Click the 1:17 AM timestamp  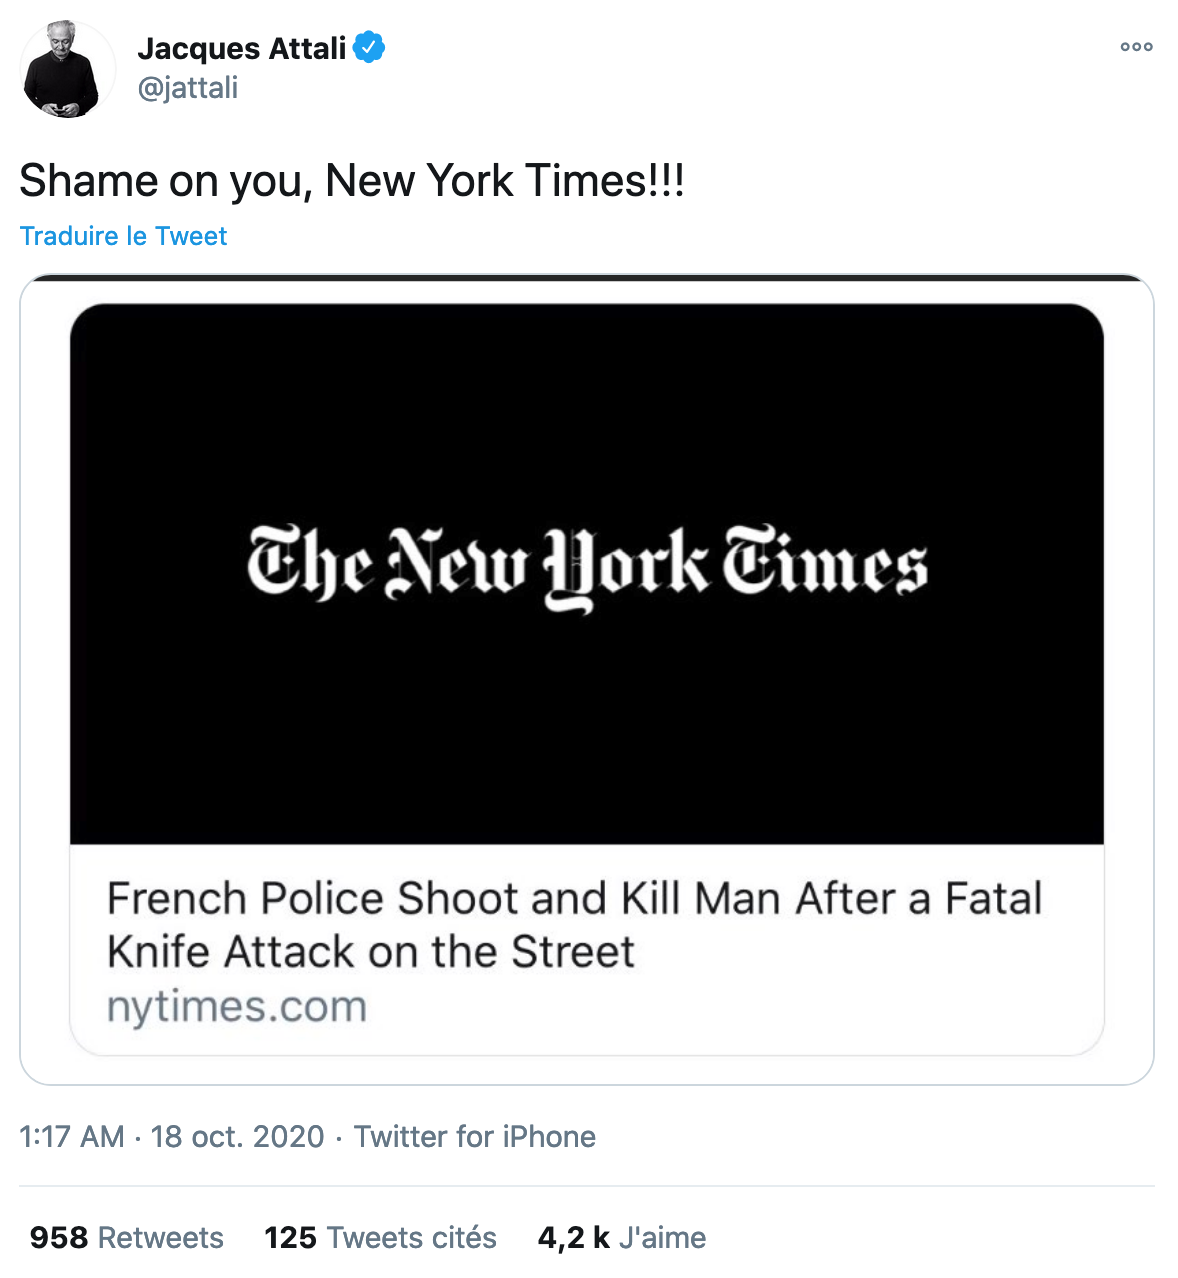[72, 1137]
